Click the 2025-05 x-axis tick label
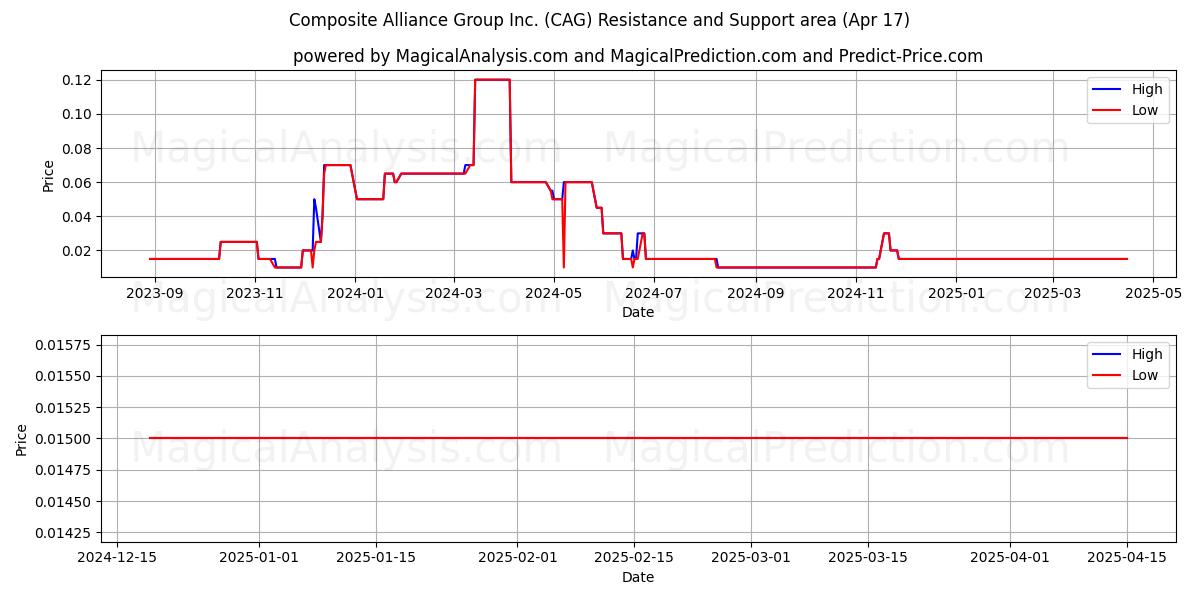Screen dimensions: 1200x600 click(1153, 293)
